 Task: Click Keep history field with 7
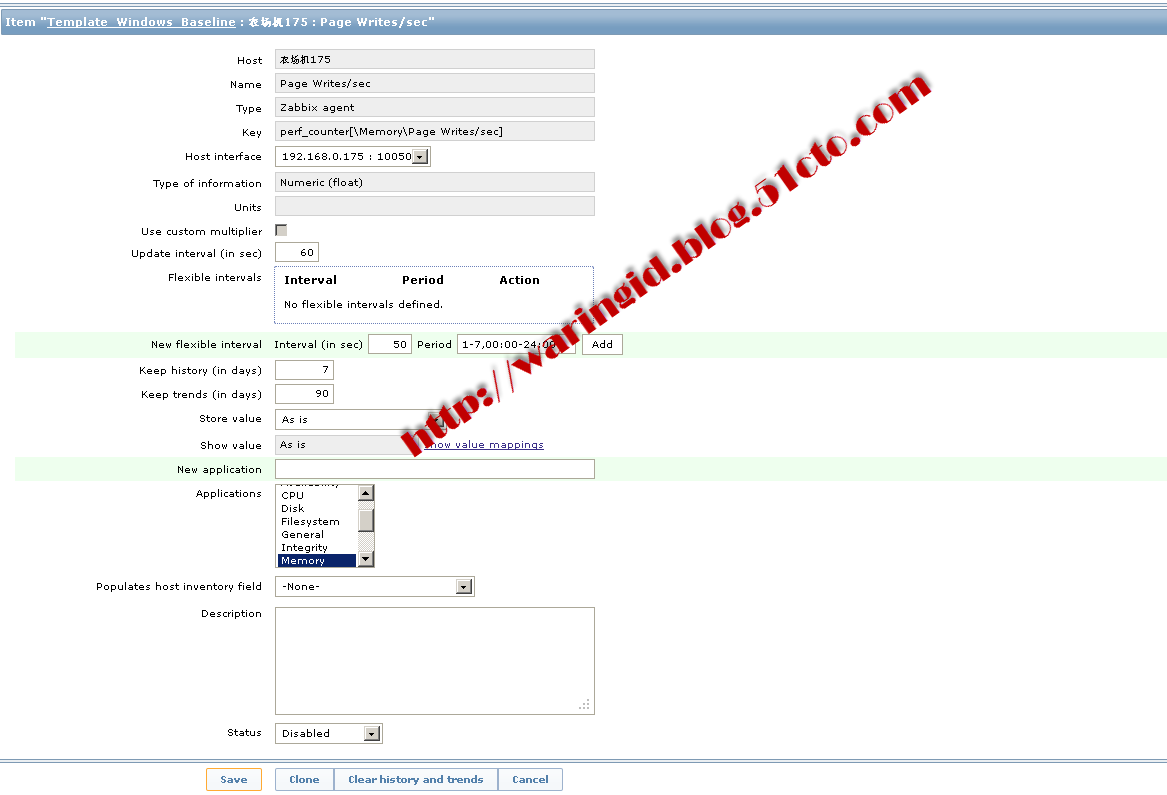(304, 370)
